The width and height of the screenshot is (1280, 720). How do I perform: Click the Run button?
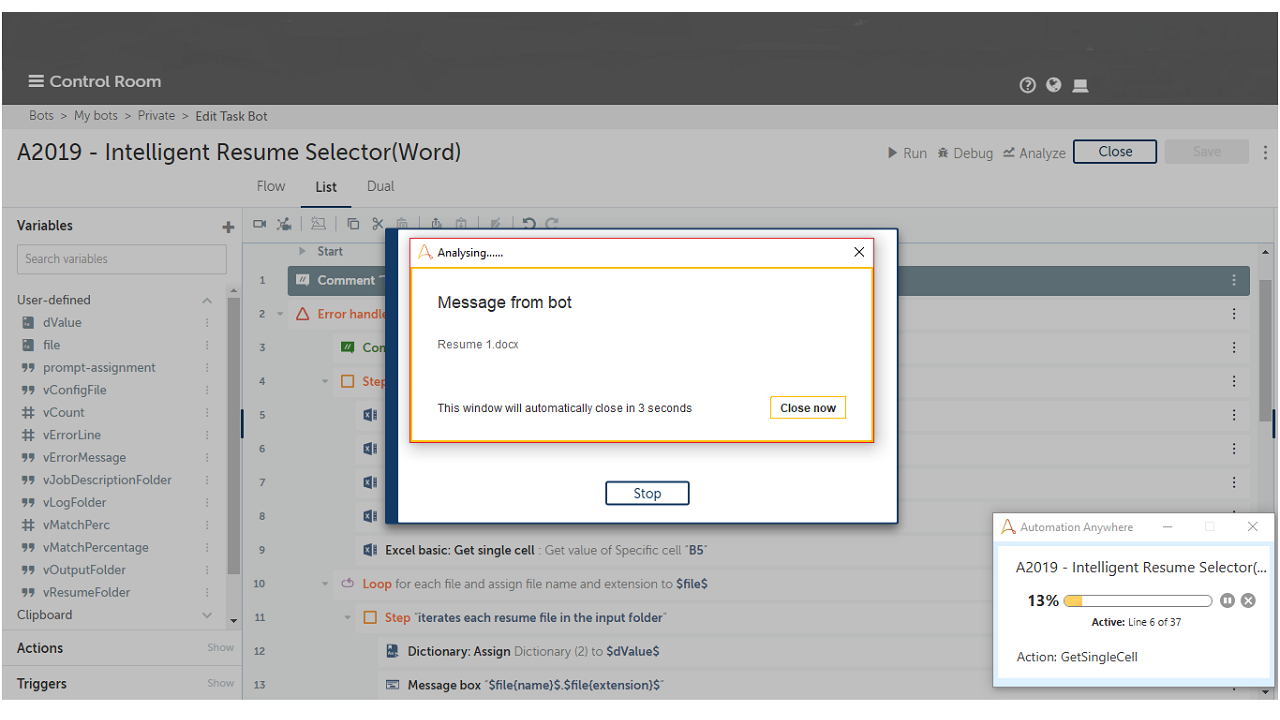pyautogui.click(x=908, y=153)
